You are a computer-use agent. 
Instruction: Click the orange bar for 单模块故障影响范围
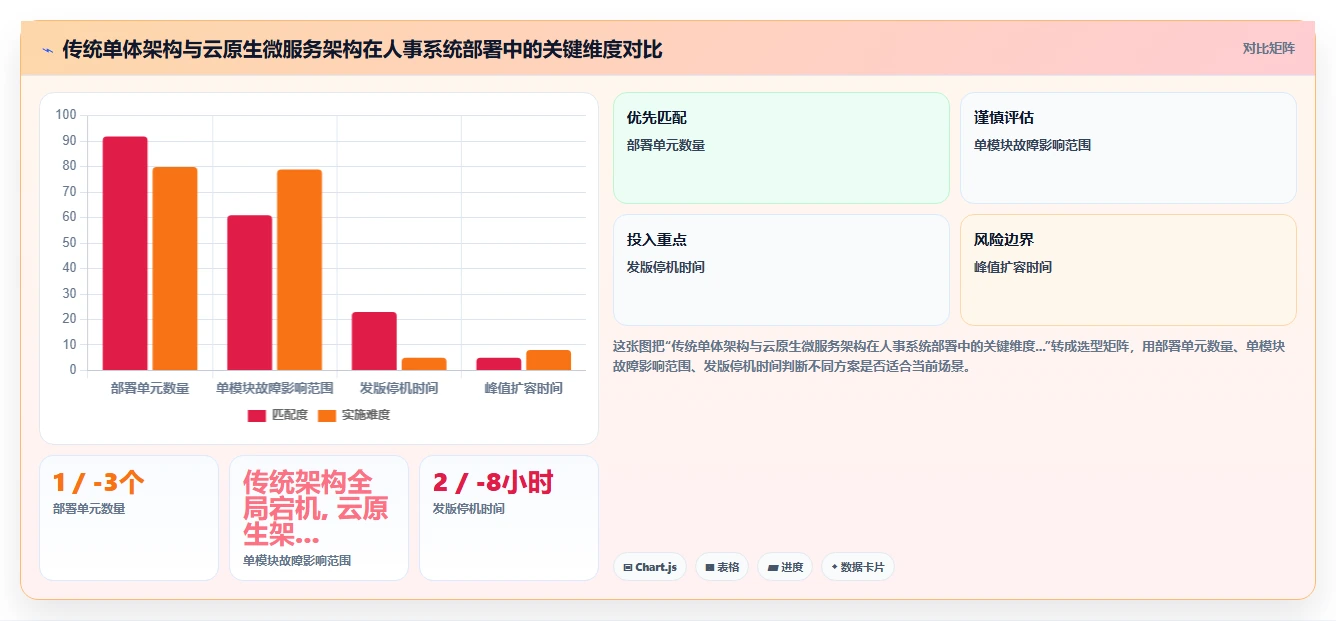tap(300, 270)
